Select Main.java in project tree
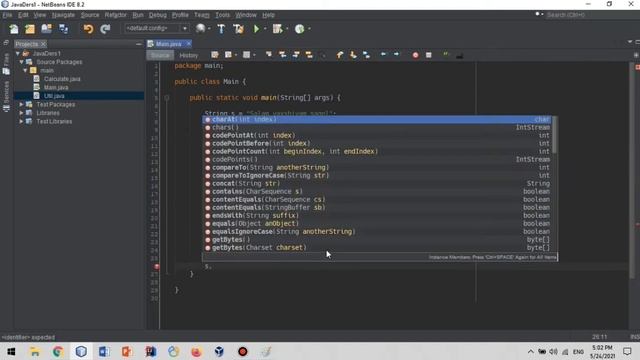 pyautogui.click(x=56, y=87)
